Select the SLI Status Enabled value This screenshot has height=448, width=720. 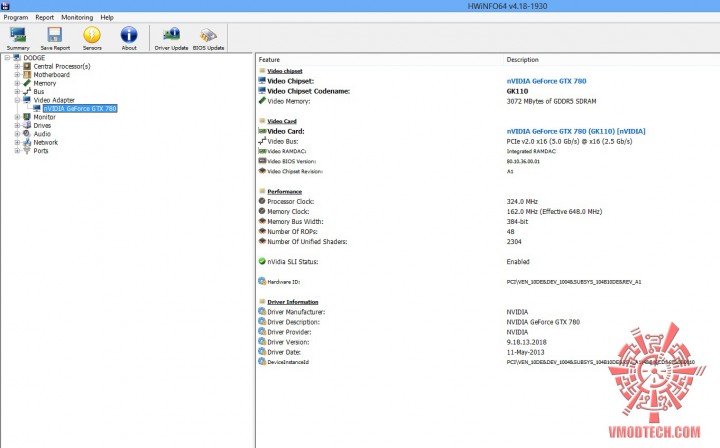coord(518,262)
